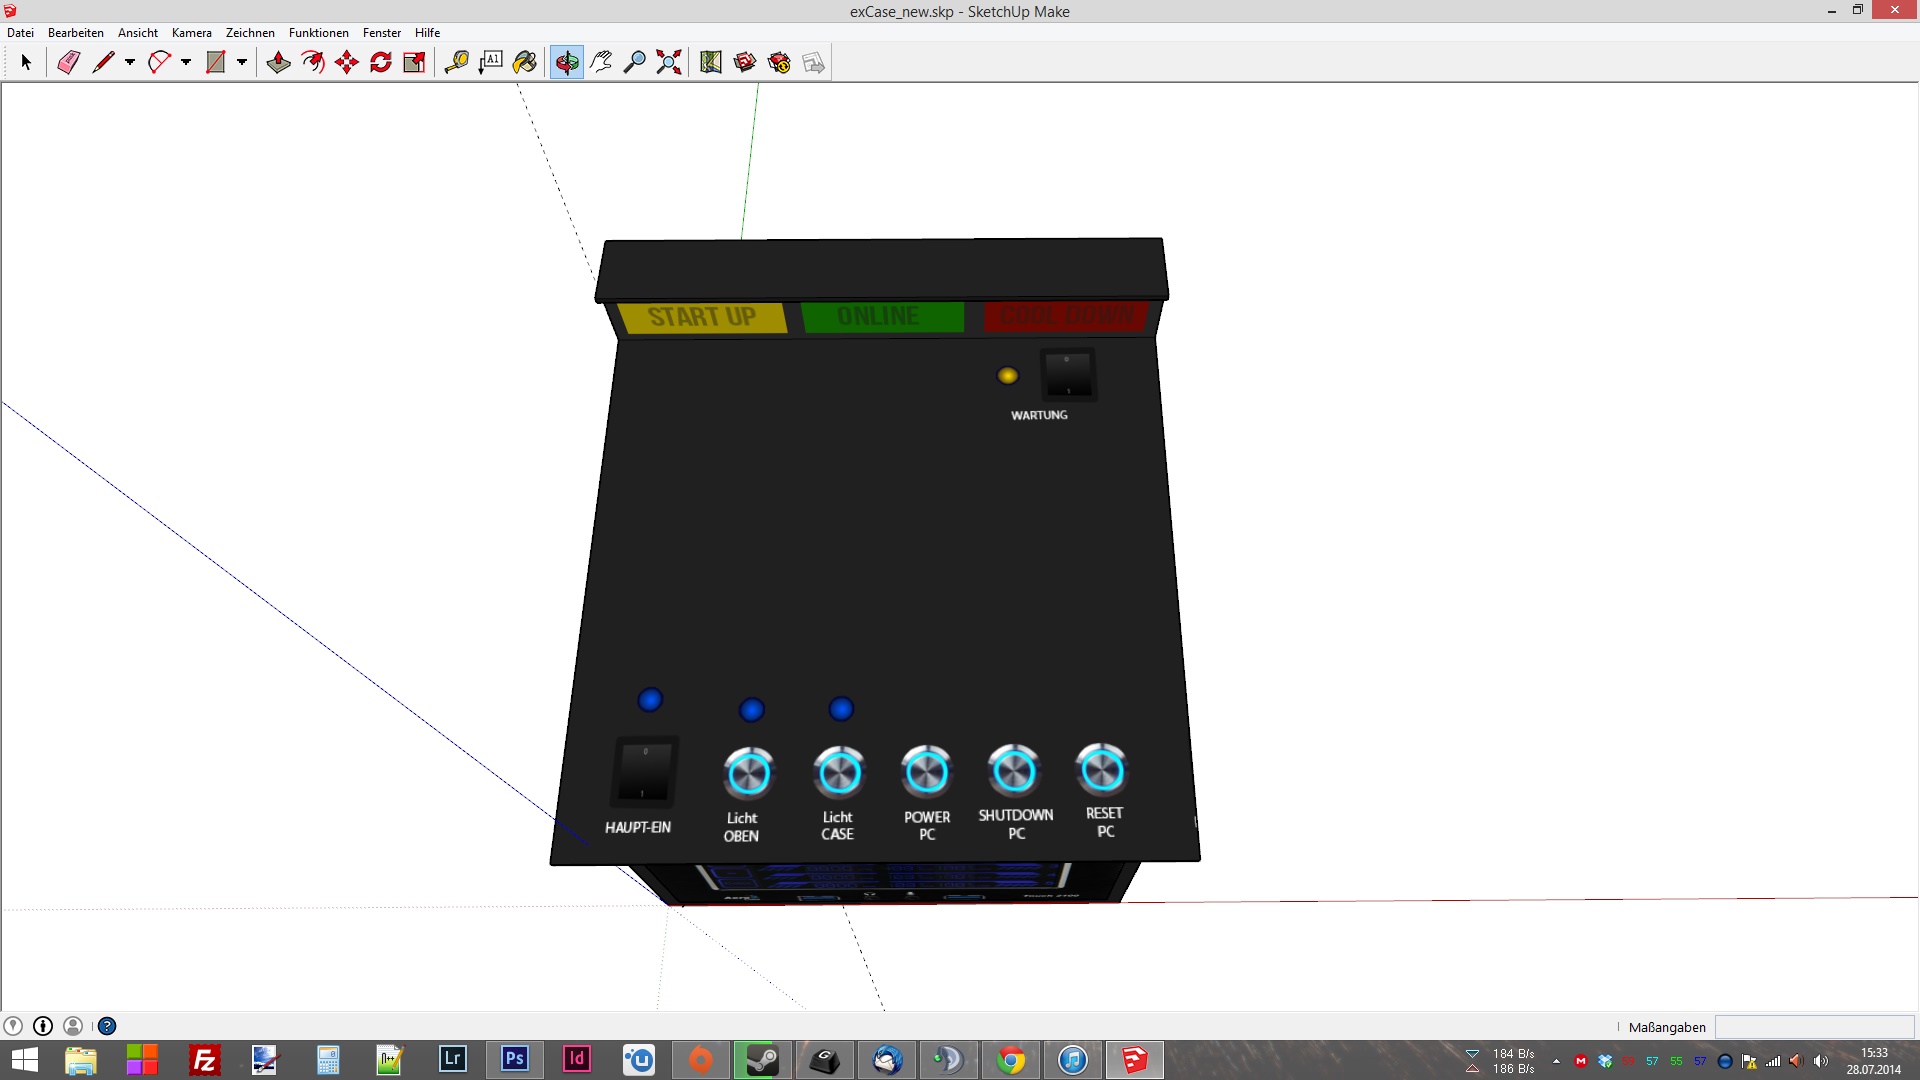This screenshot has width=1920, height=1080.
Task: Click the Zoom Extents tool
Action: pos(668,62)
